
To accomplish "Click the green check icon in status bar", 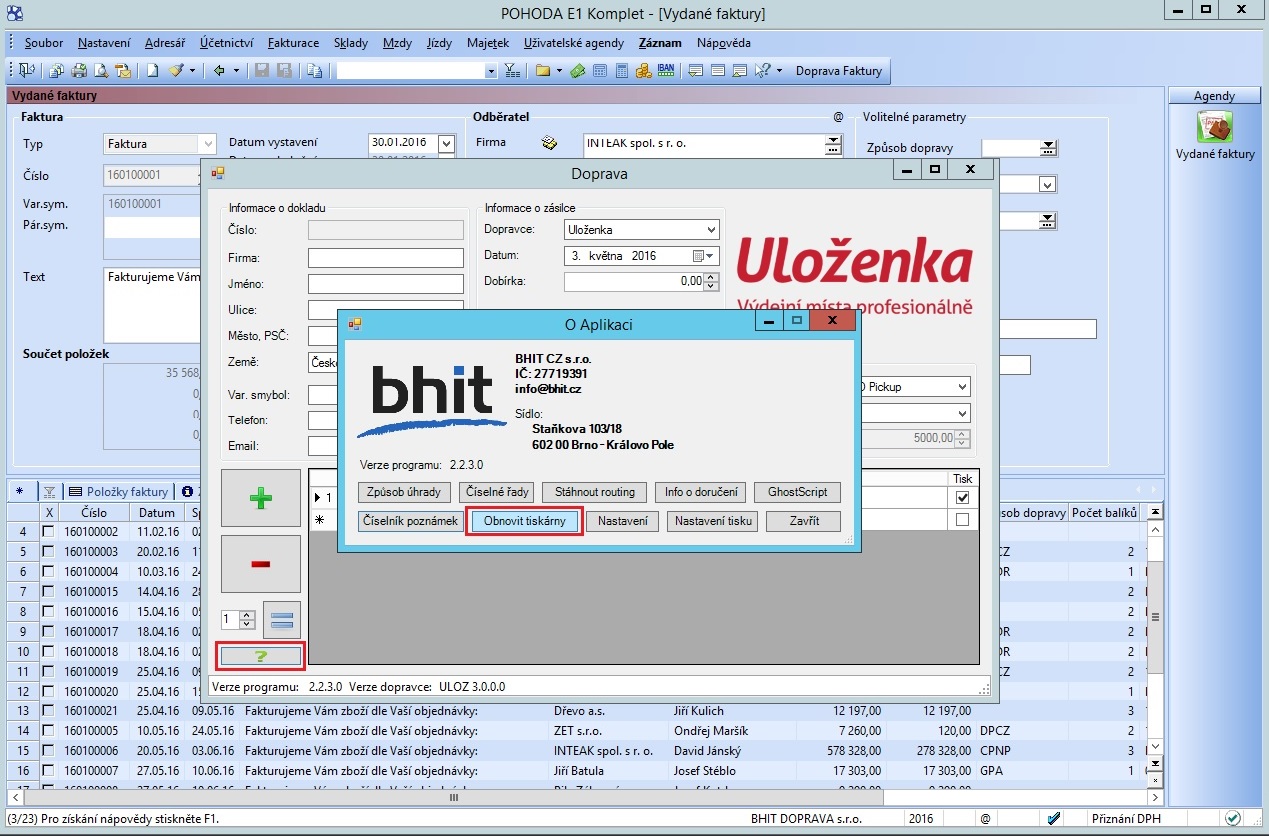I will [x=1234, y=818].
